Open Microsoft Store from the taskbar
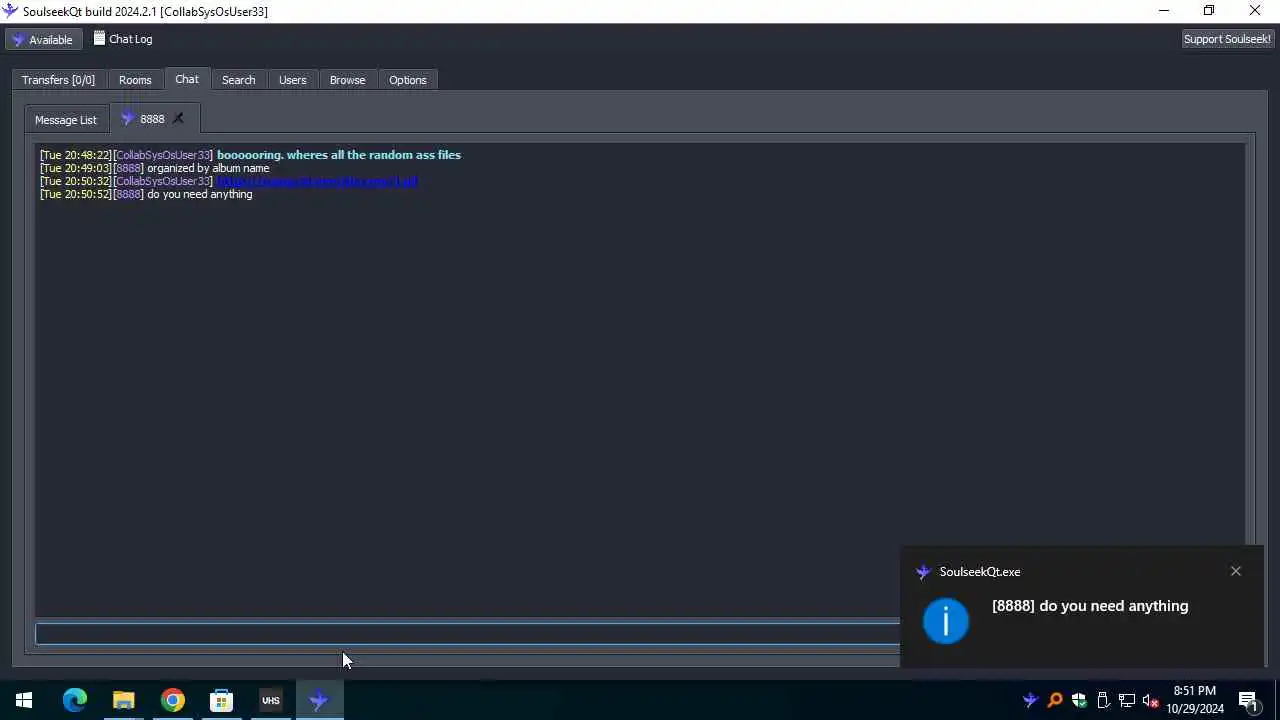The image size is (1280, 720). [221, 700]
